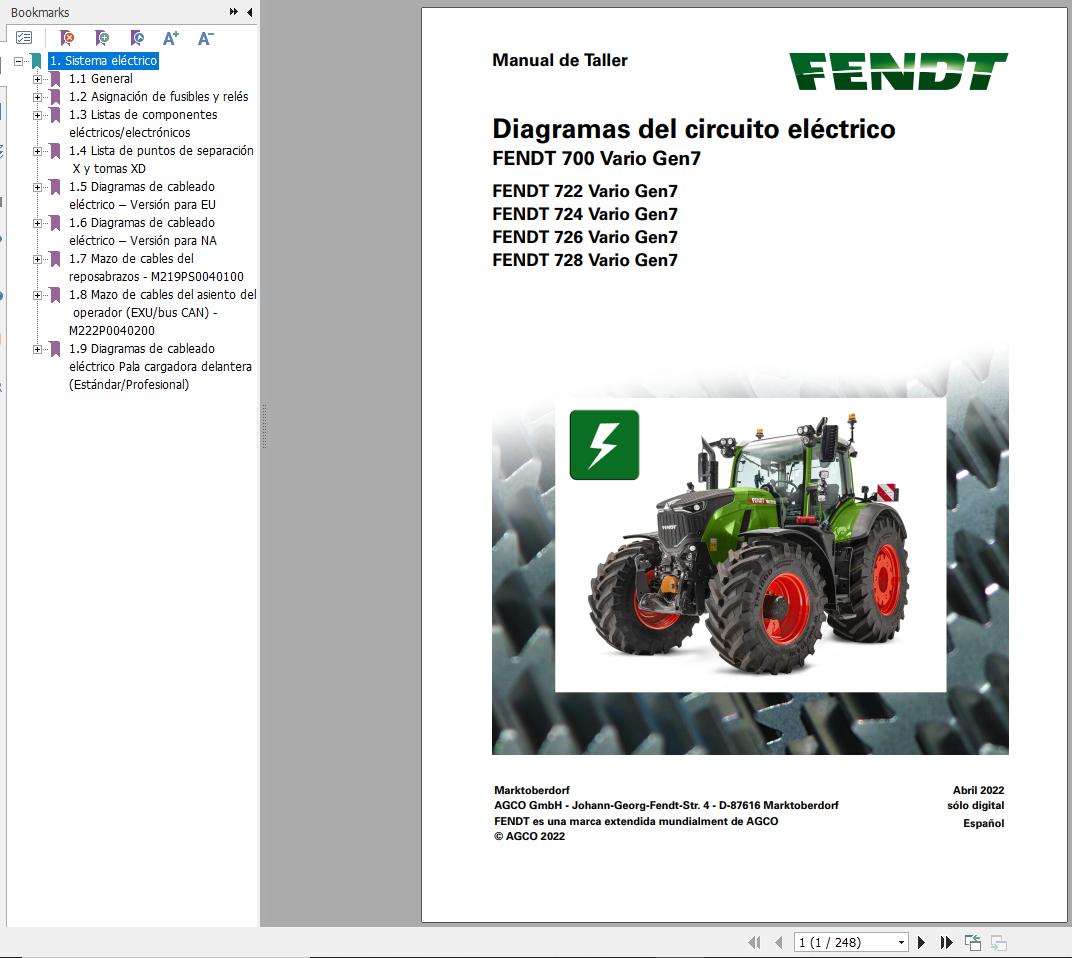
Task: Expand 1.6 Diagramas de cableado NA
Action: [x=38, y=223]
